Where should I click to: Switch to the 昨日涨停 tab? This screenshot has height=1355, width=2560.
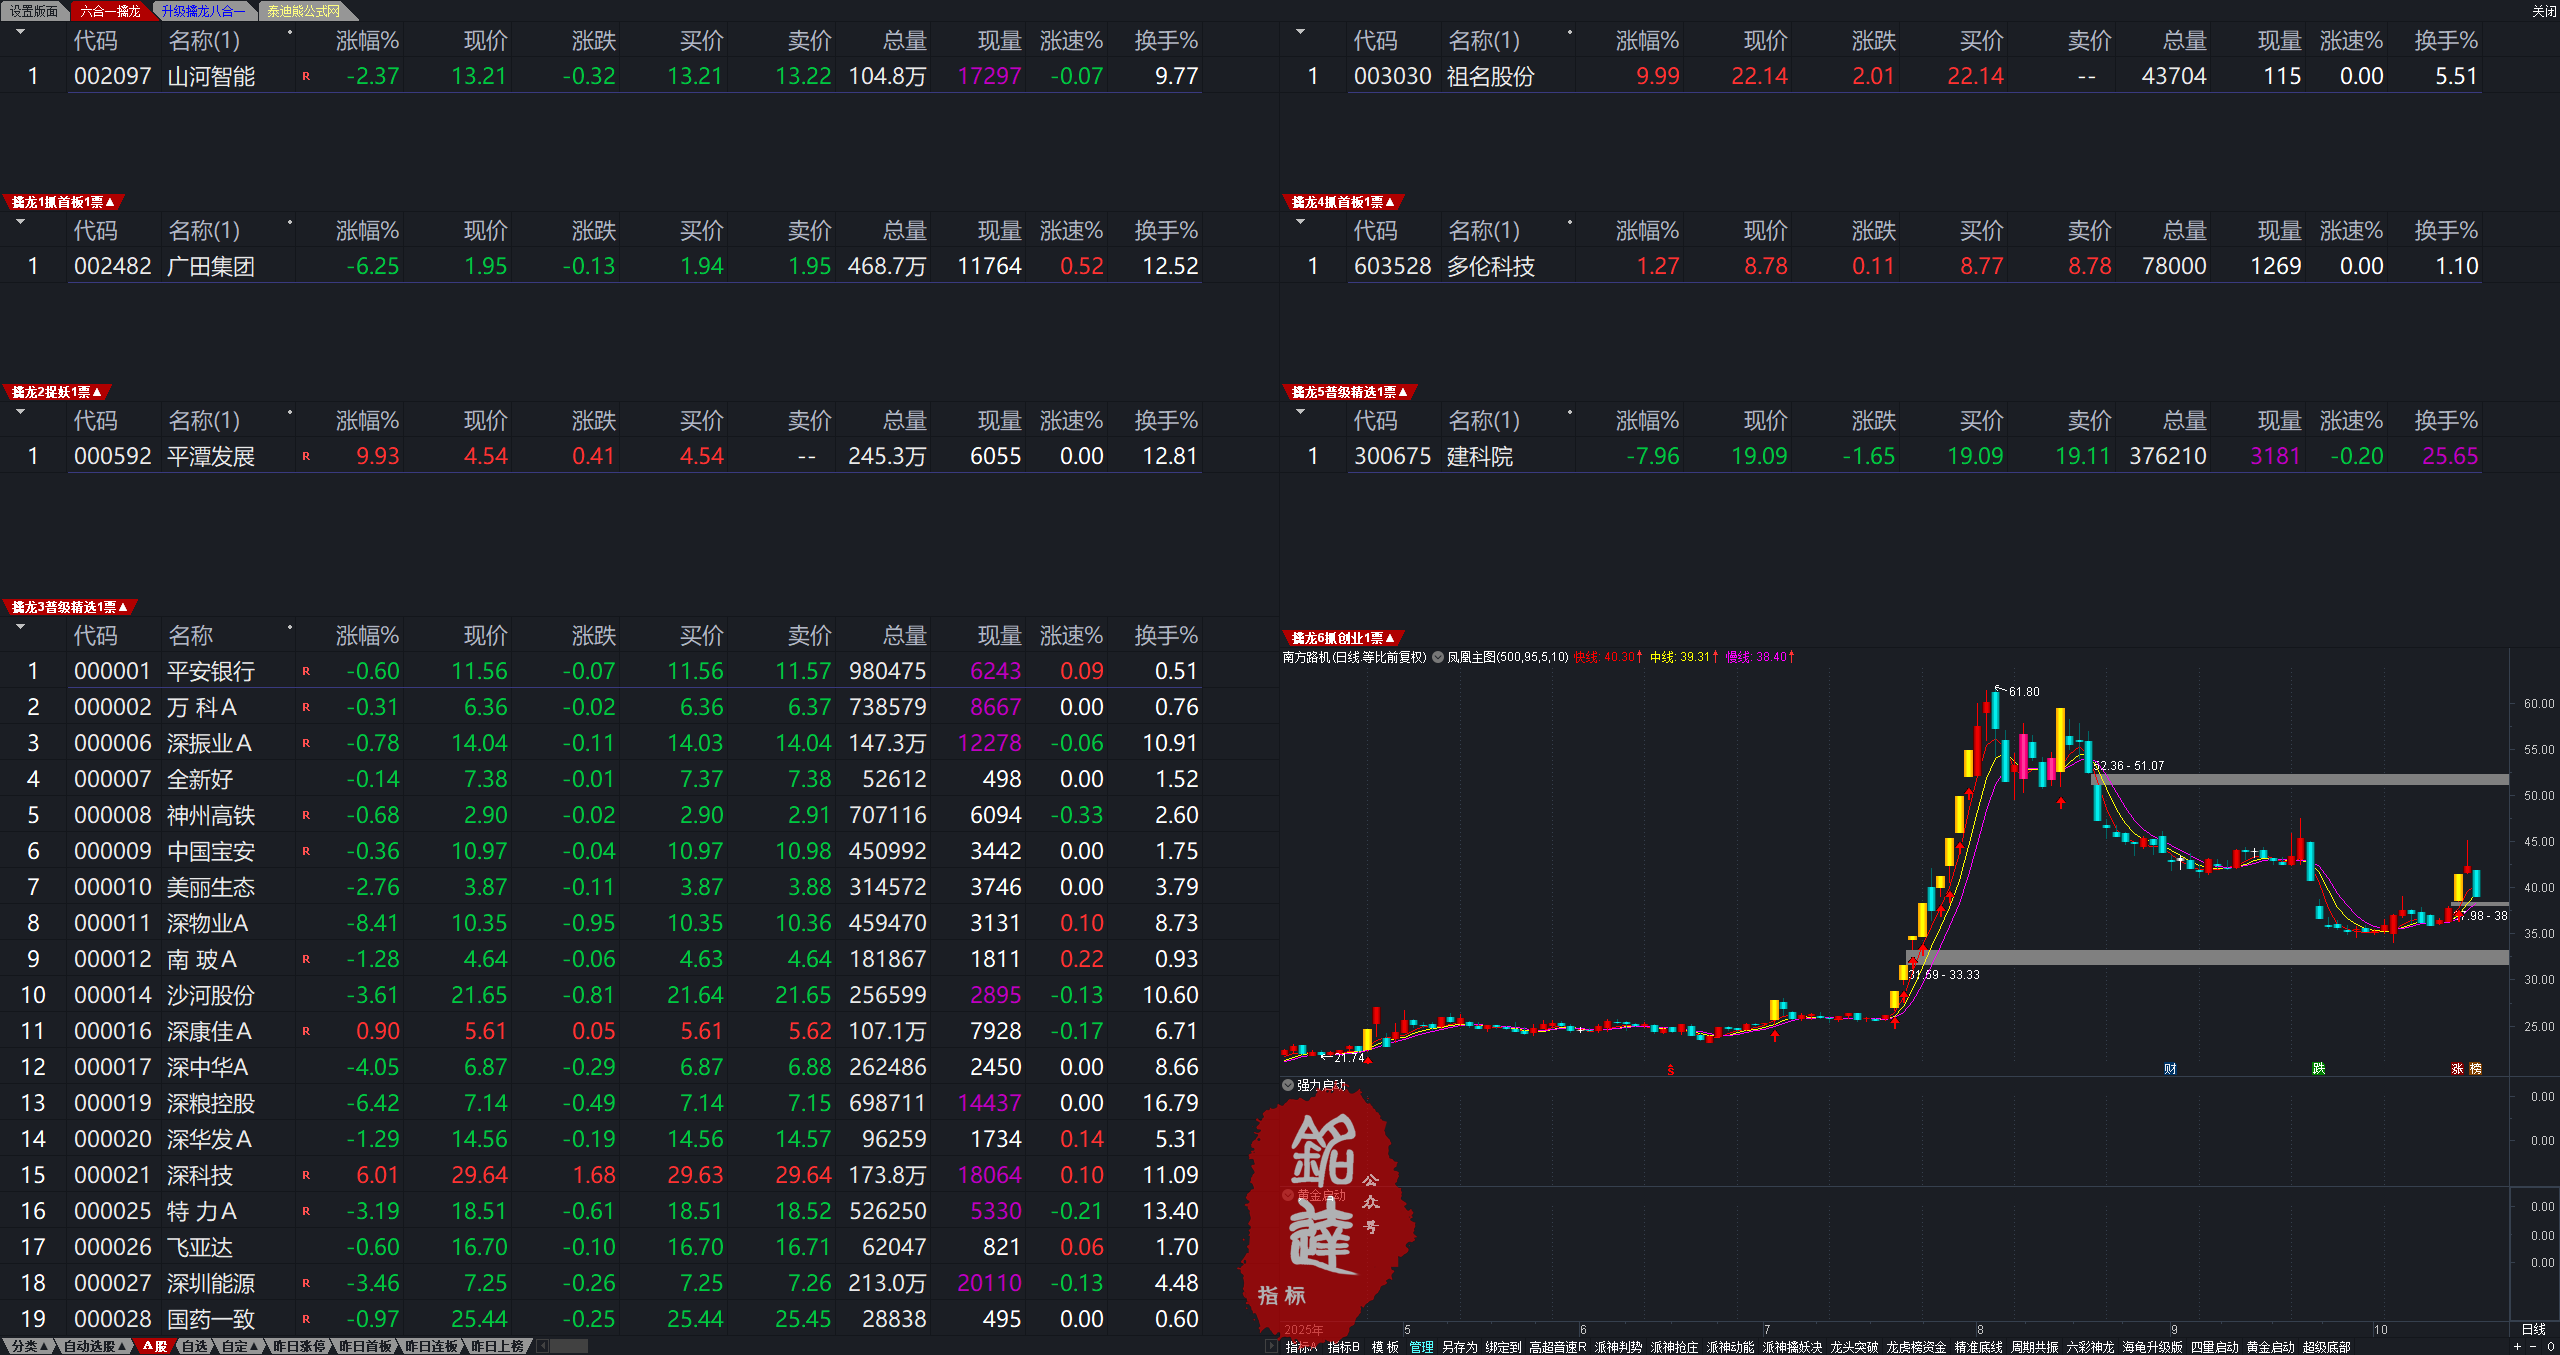point(300,1347)
